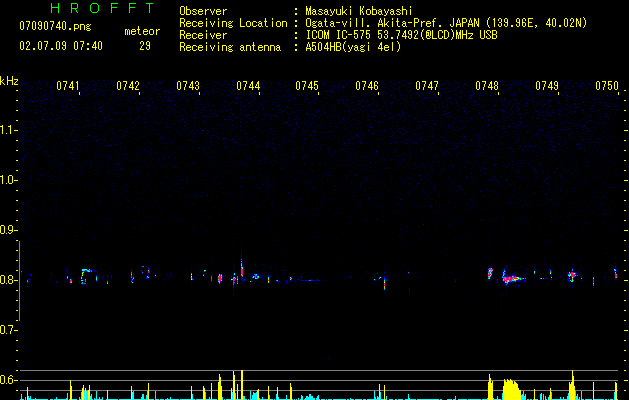The image size is (629, 400).
Task: Click the 0745 time marker
Action: pos(307,86)
